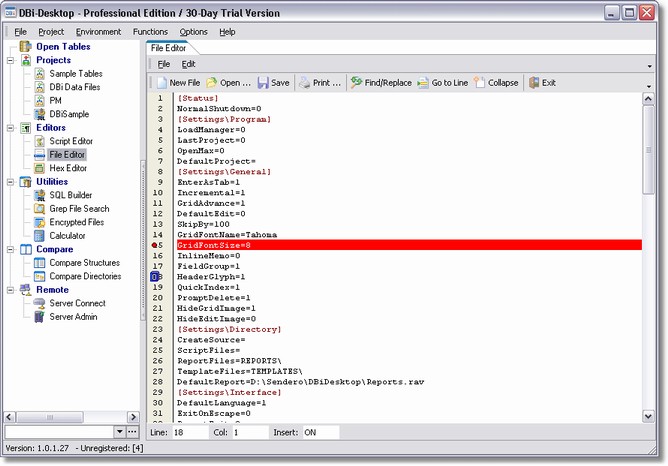Open the editor menu bar overflow arrow

coord(649,66)
